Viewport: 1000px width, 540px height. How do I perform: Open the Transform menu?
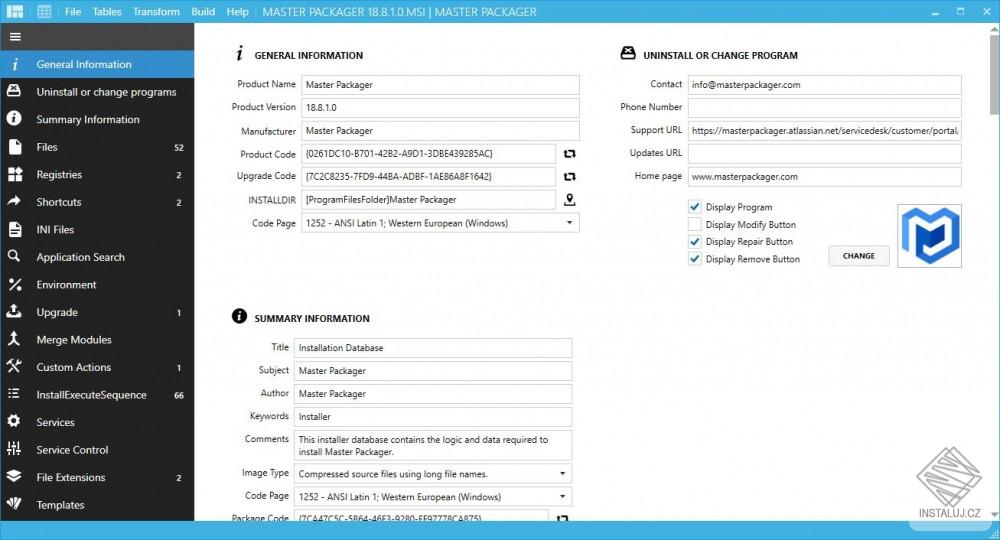(x=156, y=11)
